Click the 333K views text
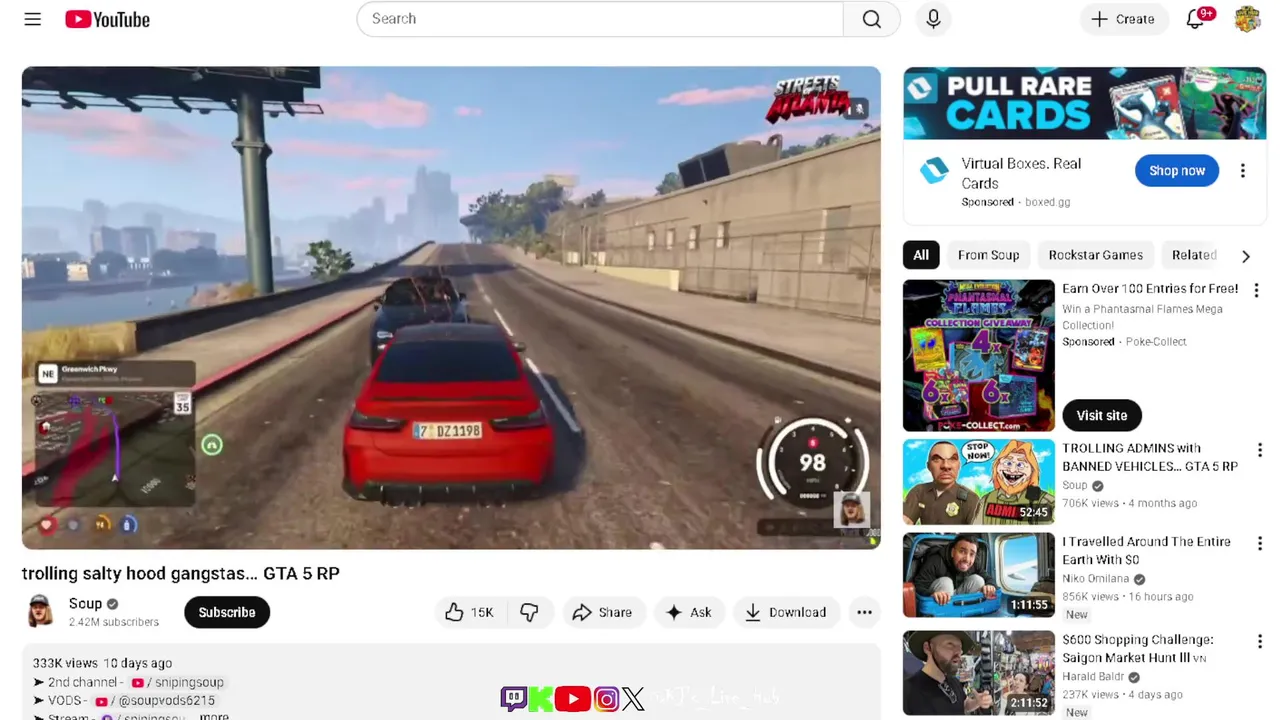1280x720 pixels. point(66,663)
